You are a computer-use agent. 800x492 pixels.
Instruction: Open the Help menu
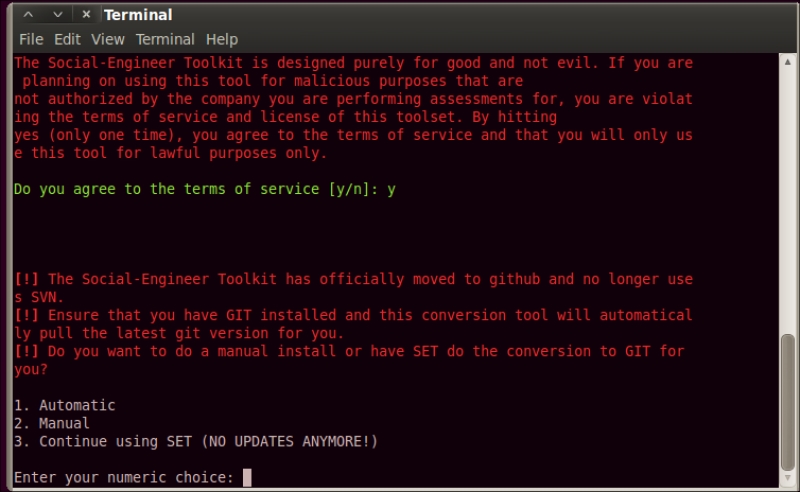tap(222, 39)
